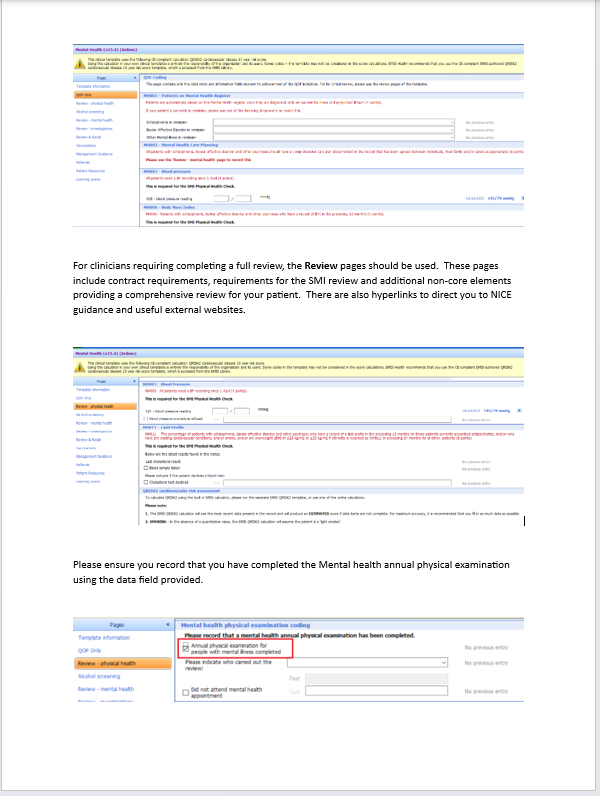The image size is (600, 796).
Task: Click systolic blood pressure field in QOF Coding screenshot
Action: pyautogui.click(x=221, y=198)
